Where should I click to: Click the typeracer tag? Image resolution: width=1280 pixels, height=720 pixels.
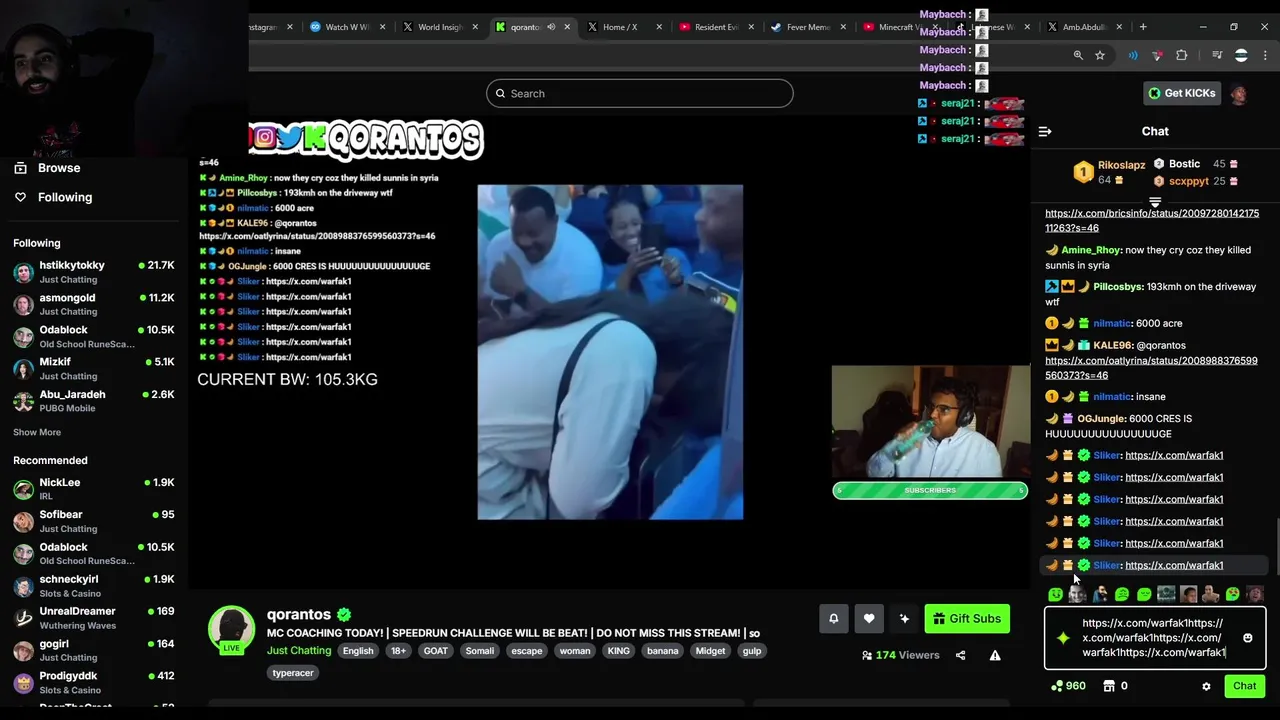point(293,673)
